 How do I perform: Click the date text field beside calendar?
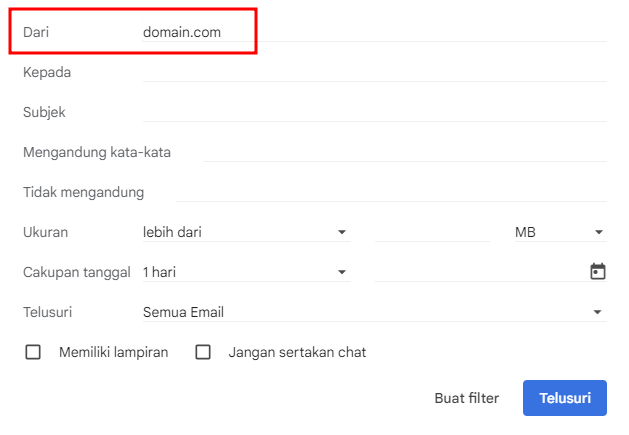tap(478, 272)
